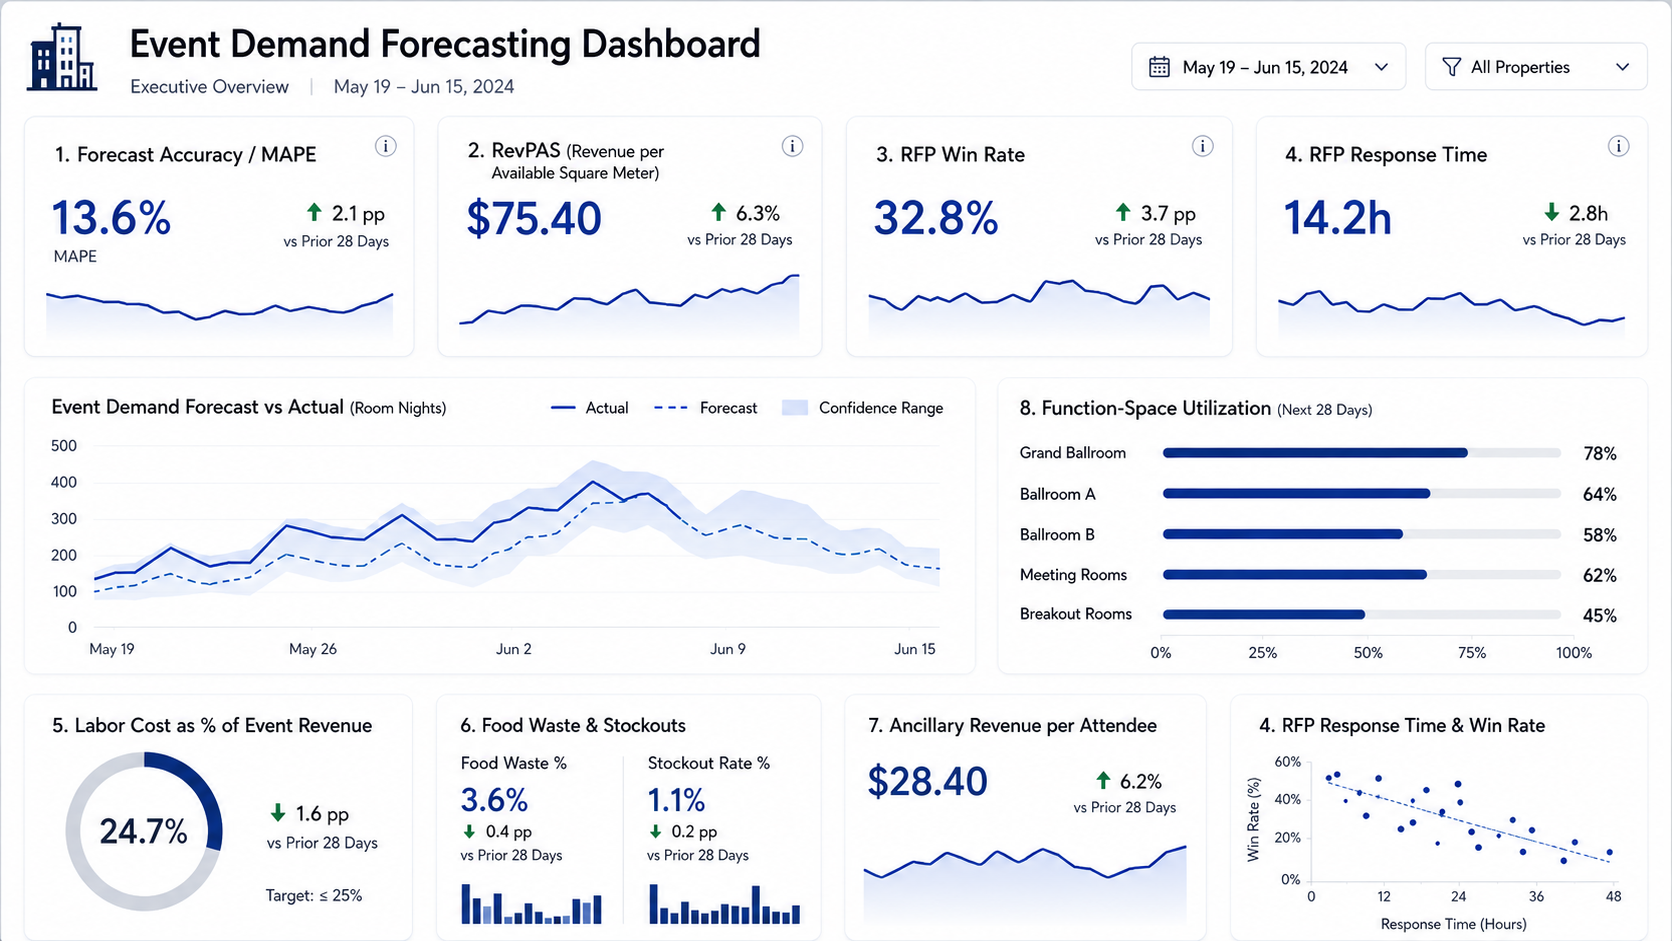Click the Response Time (Hours) axis label
The width and height of the screenshot is (1672, 941).
tap(1453, 924)
